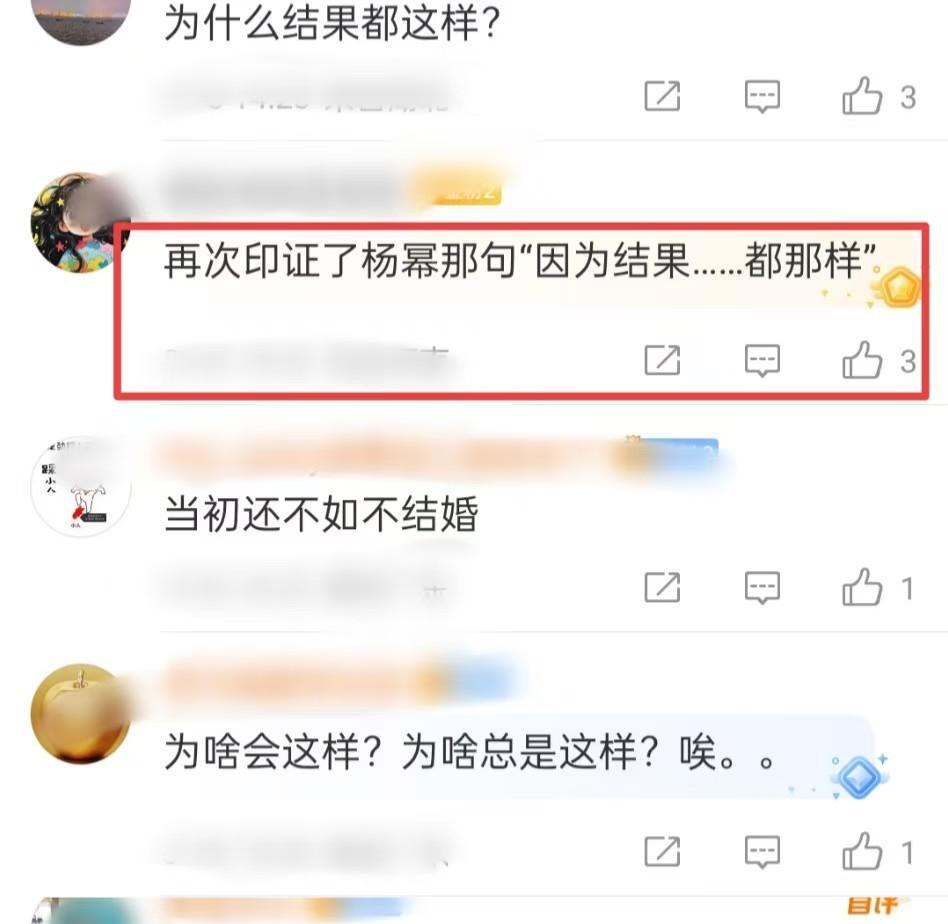View the profile with the white cartoon avatar

[81, 486]
